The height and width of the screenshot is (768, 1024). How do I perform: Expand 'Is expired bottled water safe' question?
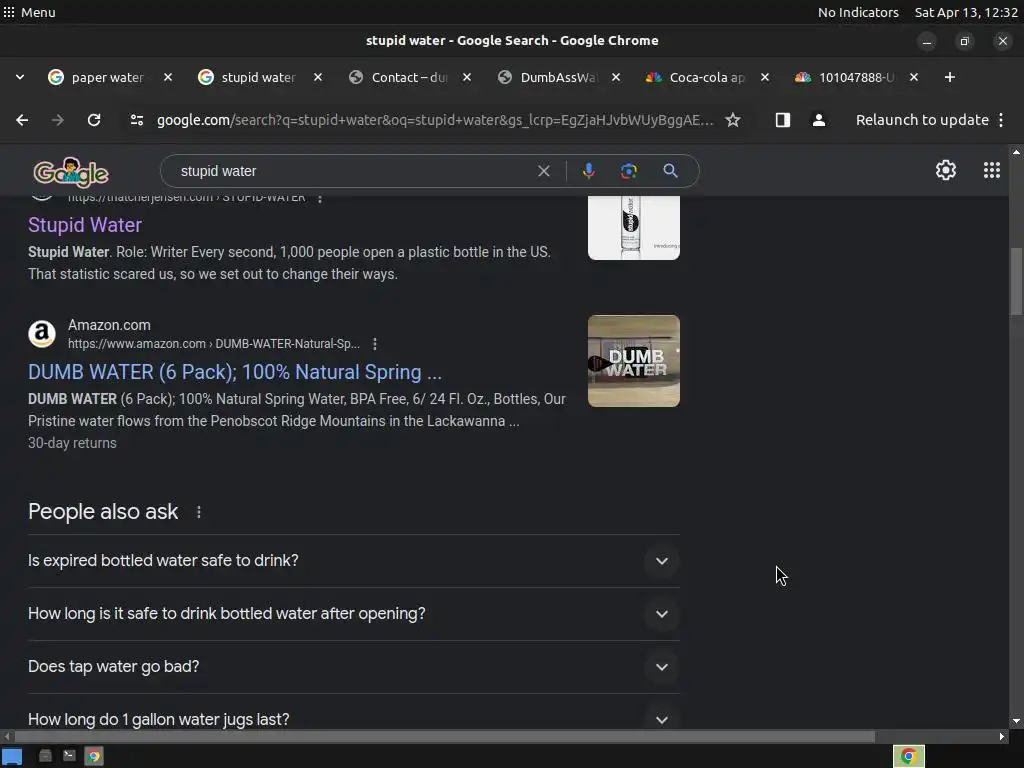click(353, 561)
